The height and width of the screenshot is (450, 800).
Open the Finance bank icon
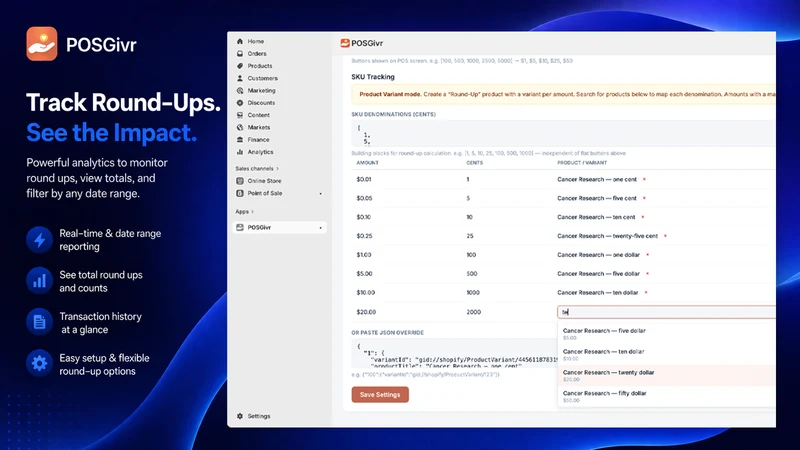tap(240, 139)
